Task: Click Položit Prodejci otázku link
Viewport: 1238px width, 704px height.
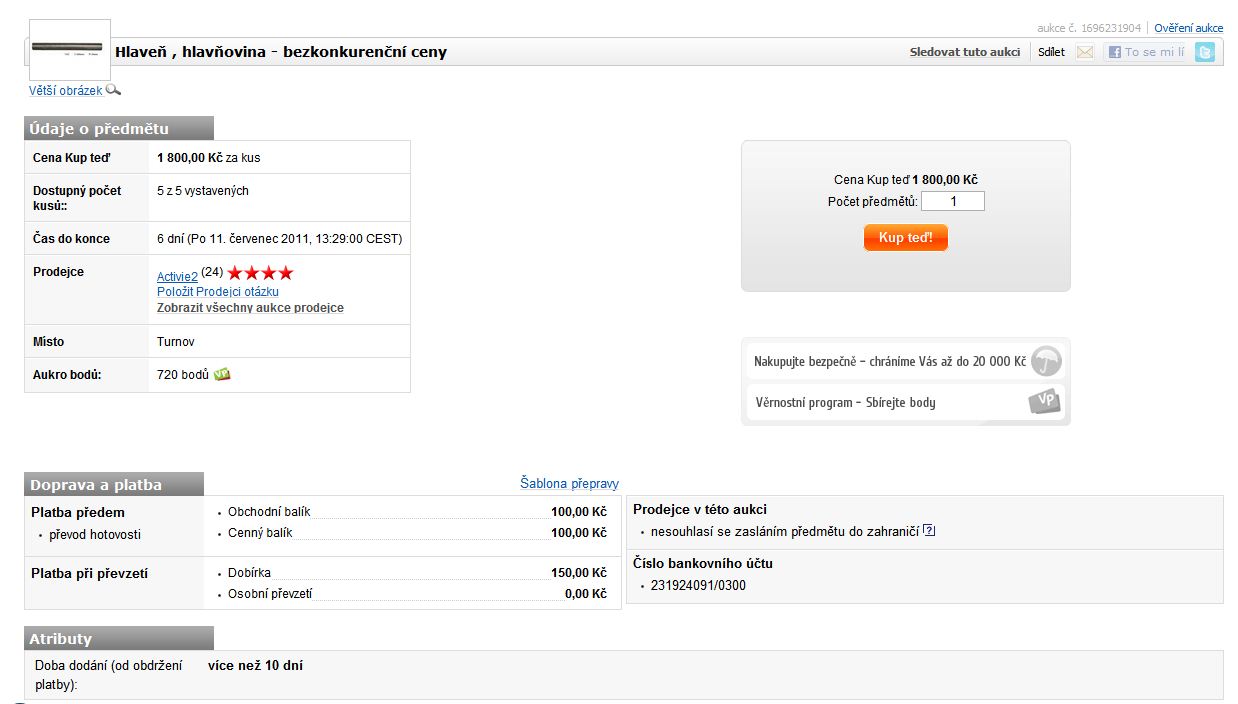Action: 217,292
